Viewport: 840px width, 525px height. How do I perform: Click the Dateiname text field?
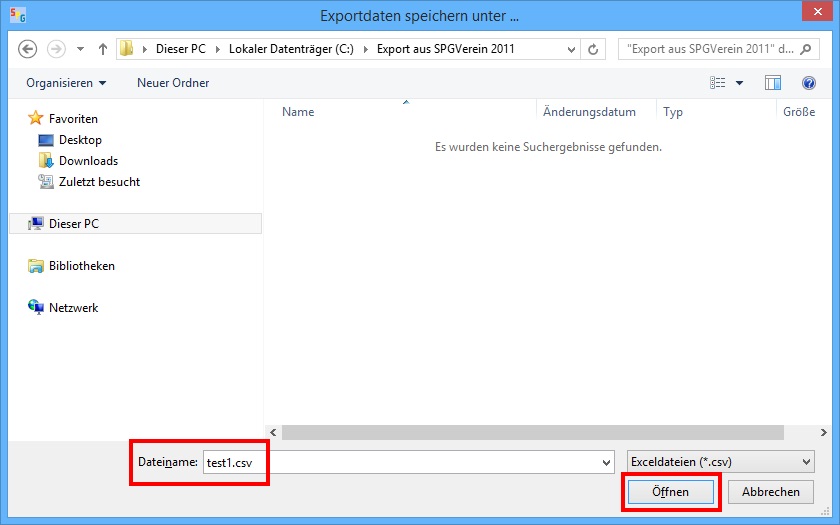[400, 462]
